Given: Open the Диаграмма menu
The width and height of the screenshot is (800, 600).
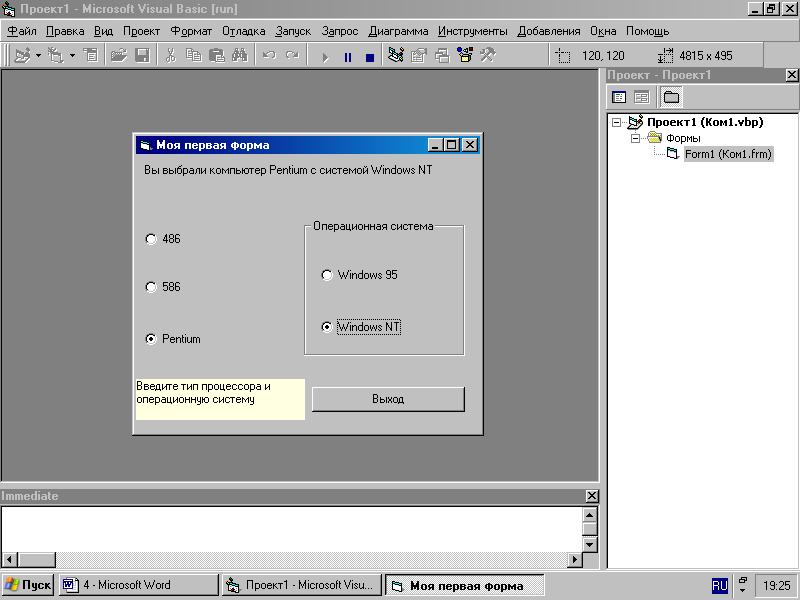Looking at the screenshot, I should [398, 31].
